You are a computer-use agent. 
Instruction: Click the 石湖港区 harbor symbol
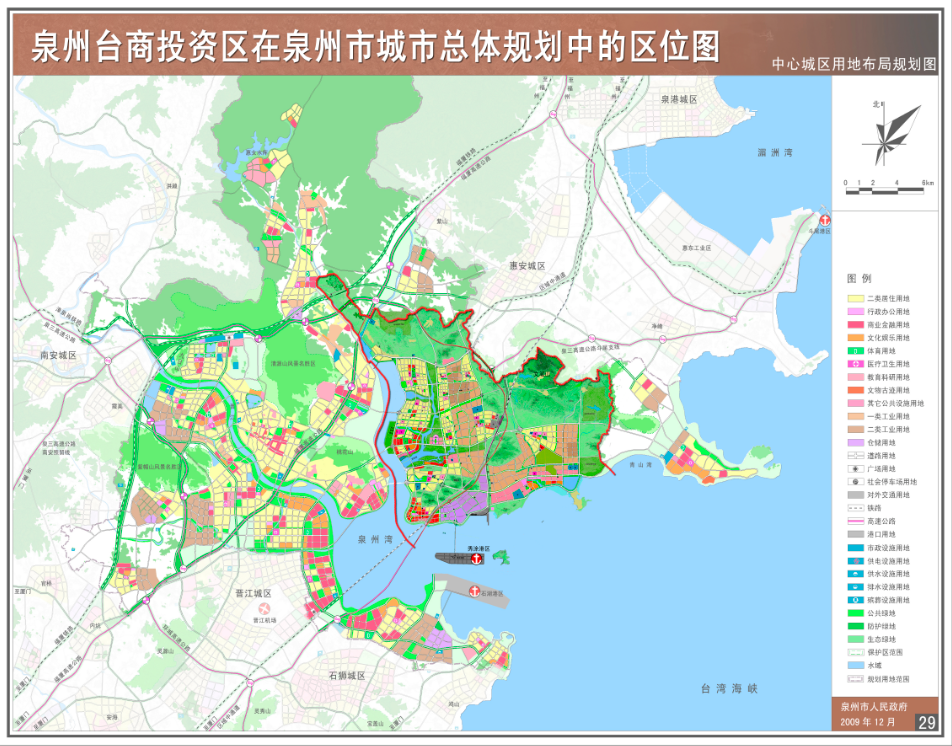tap(474, 591)
